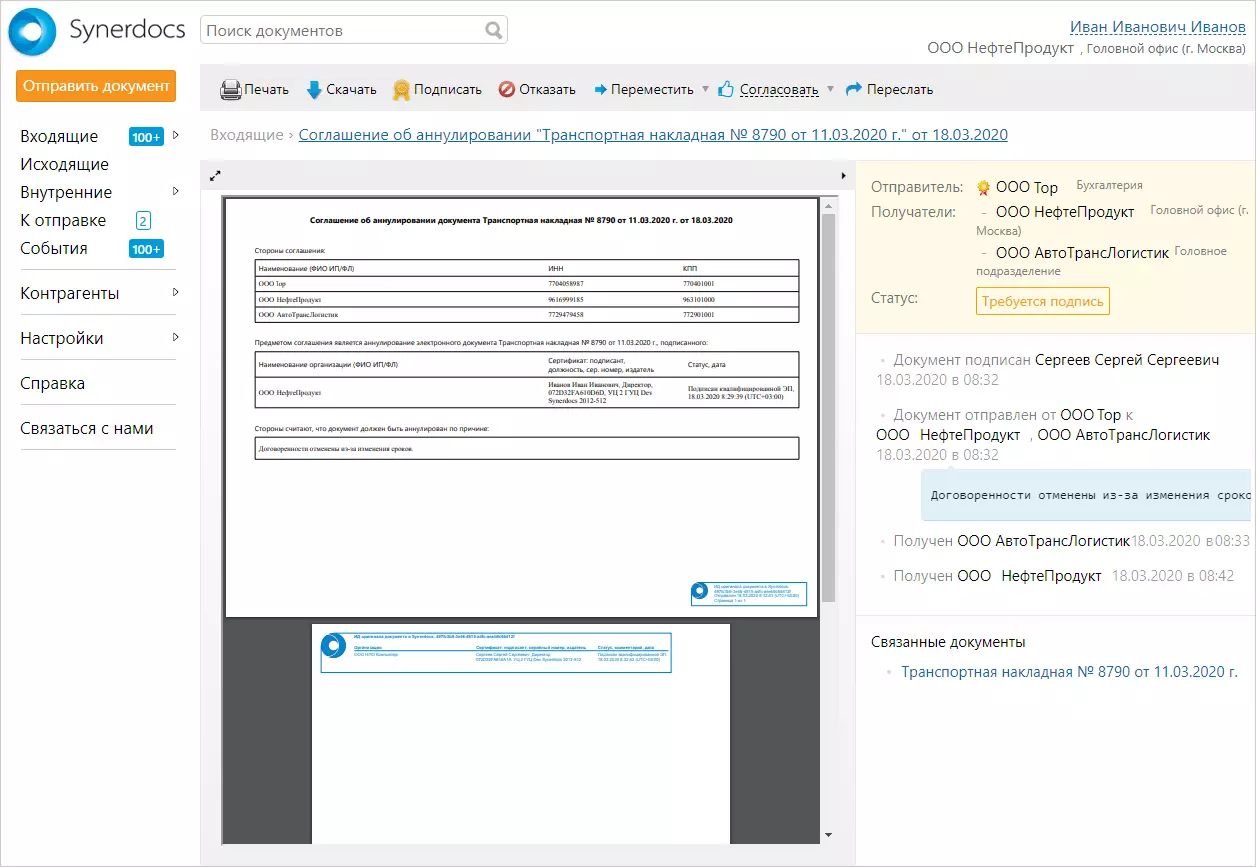Image resolution: width=1256 pixels, height=867 pixels.
Task: Open Настройки in the sidebar
Action: point(61,338)
